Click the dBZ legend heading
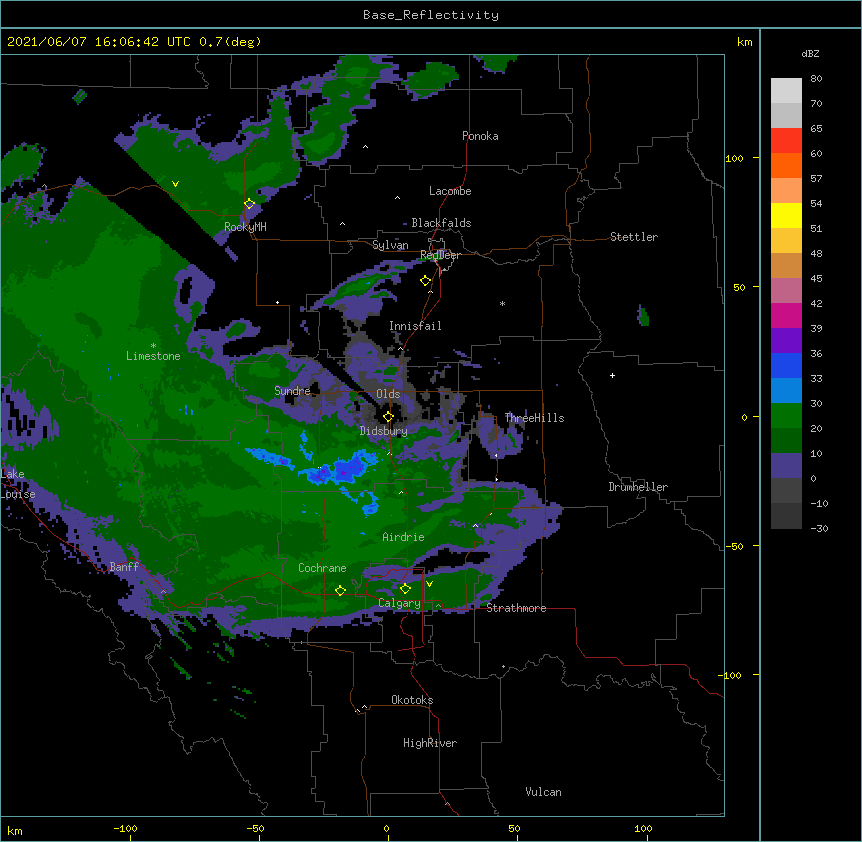The image size is (862, 842). [x=810, y=53]
